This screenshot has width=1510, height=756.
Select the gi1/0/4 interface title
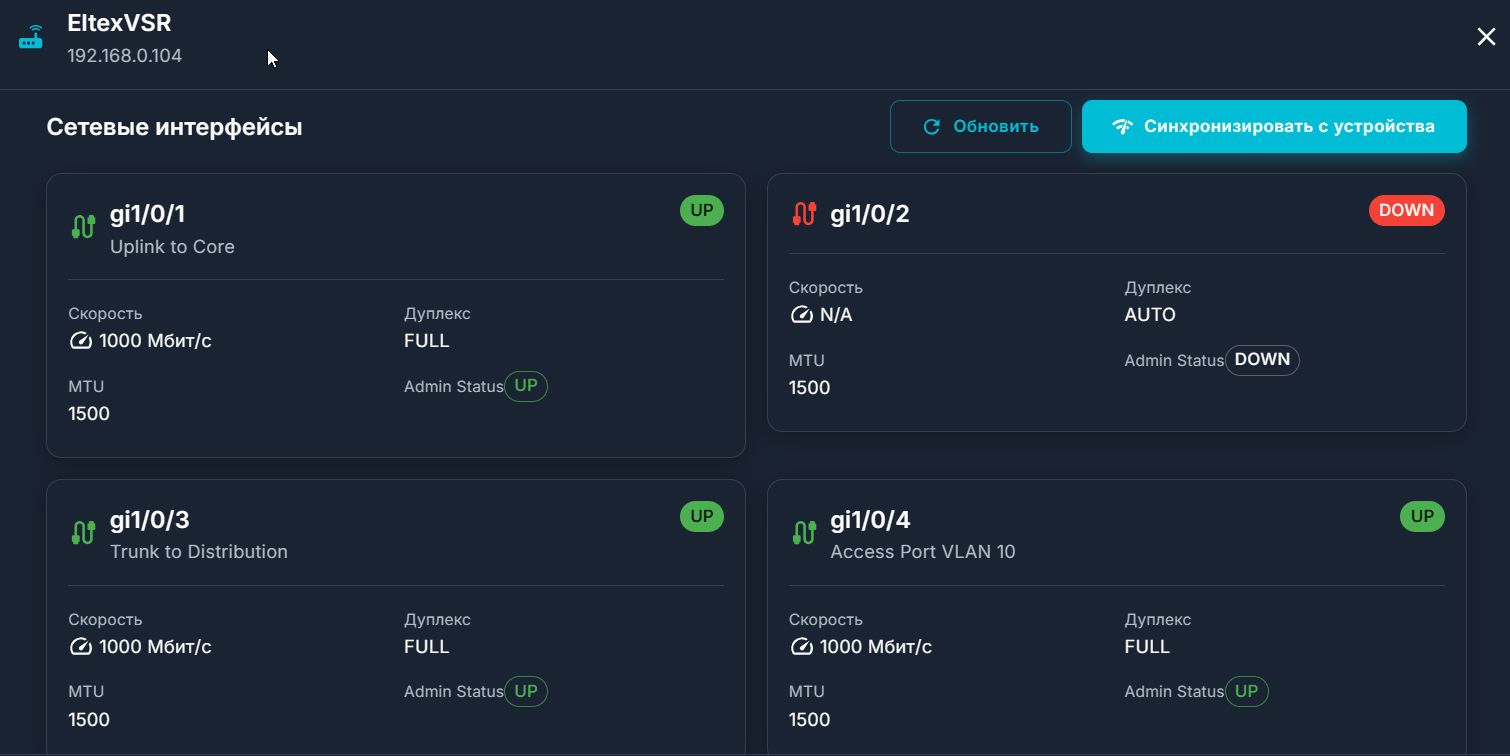(x=870, y=520)
